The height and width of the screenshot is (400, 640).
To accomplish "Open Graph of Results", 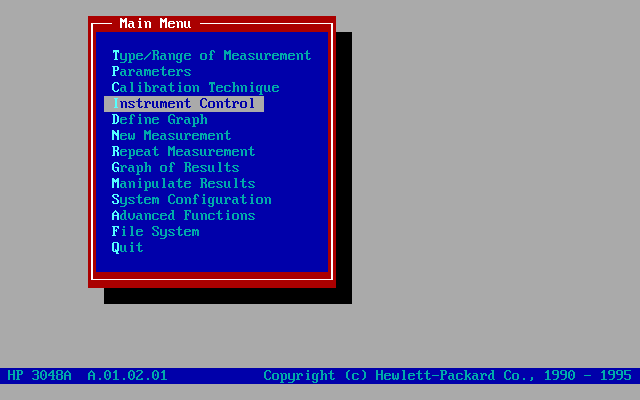I will 176,167.
